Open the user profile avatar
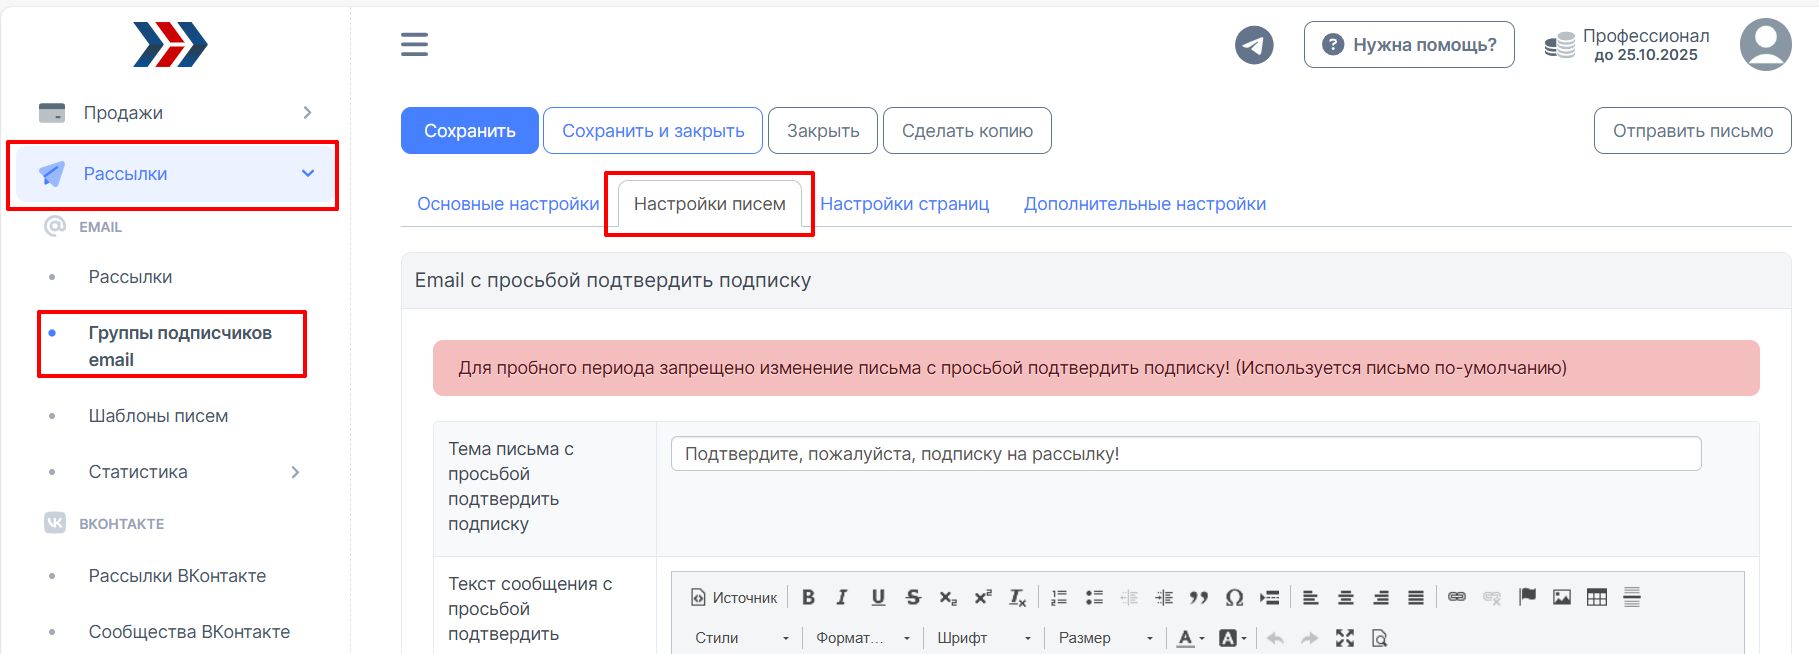This screenshot has height=654, width=1819. click(1766, 44)
